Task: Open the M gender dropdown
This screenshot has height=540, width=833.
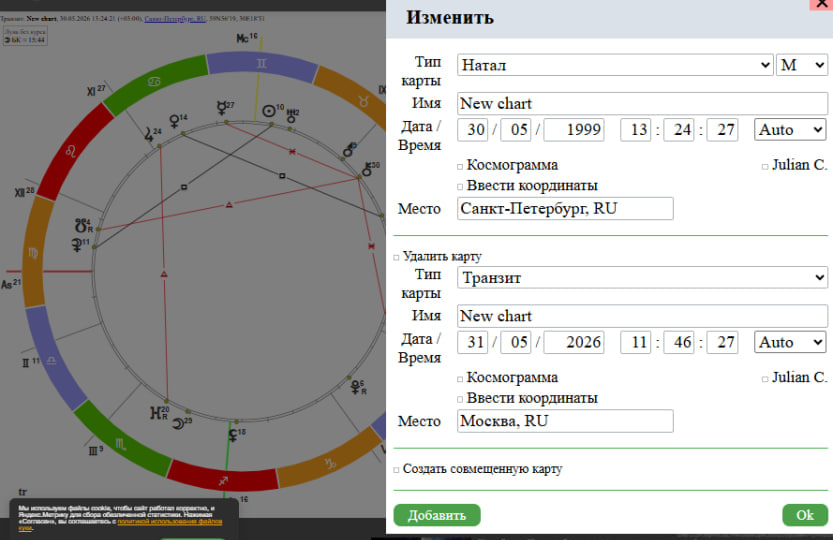Action: pyautogui.click(x=802, y=65)
